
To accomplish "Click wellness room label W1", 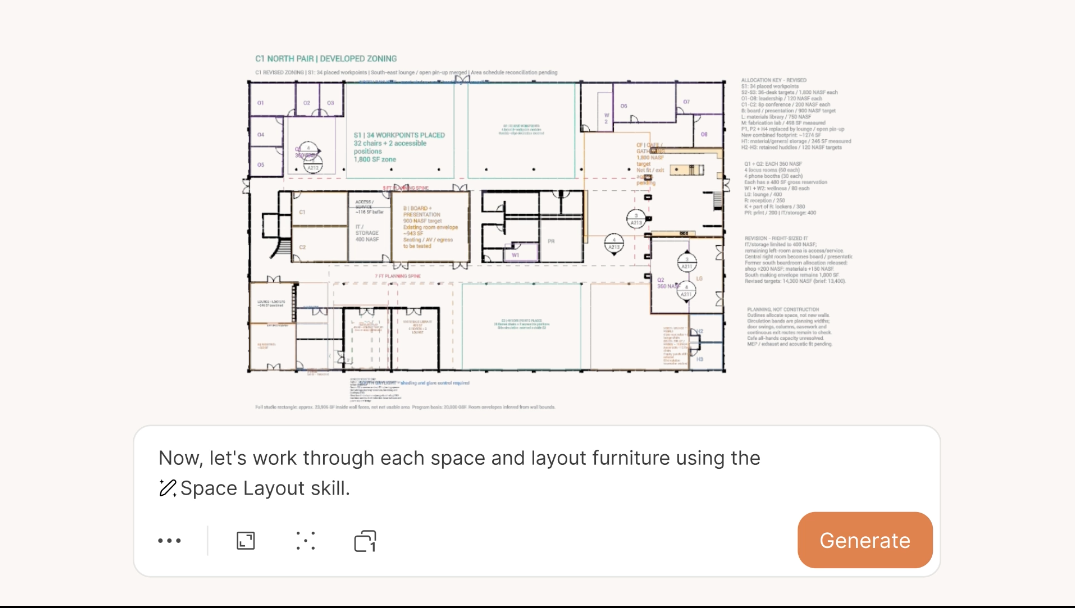I will tap(516, 255).
